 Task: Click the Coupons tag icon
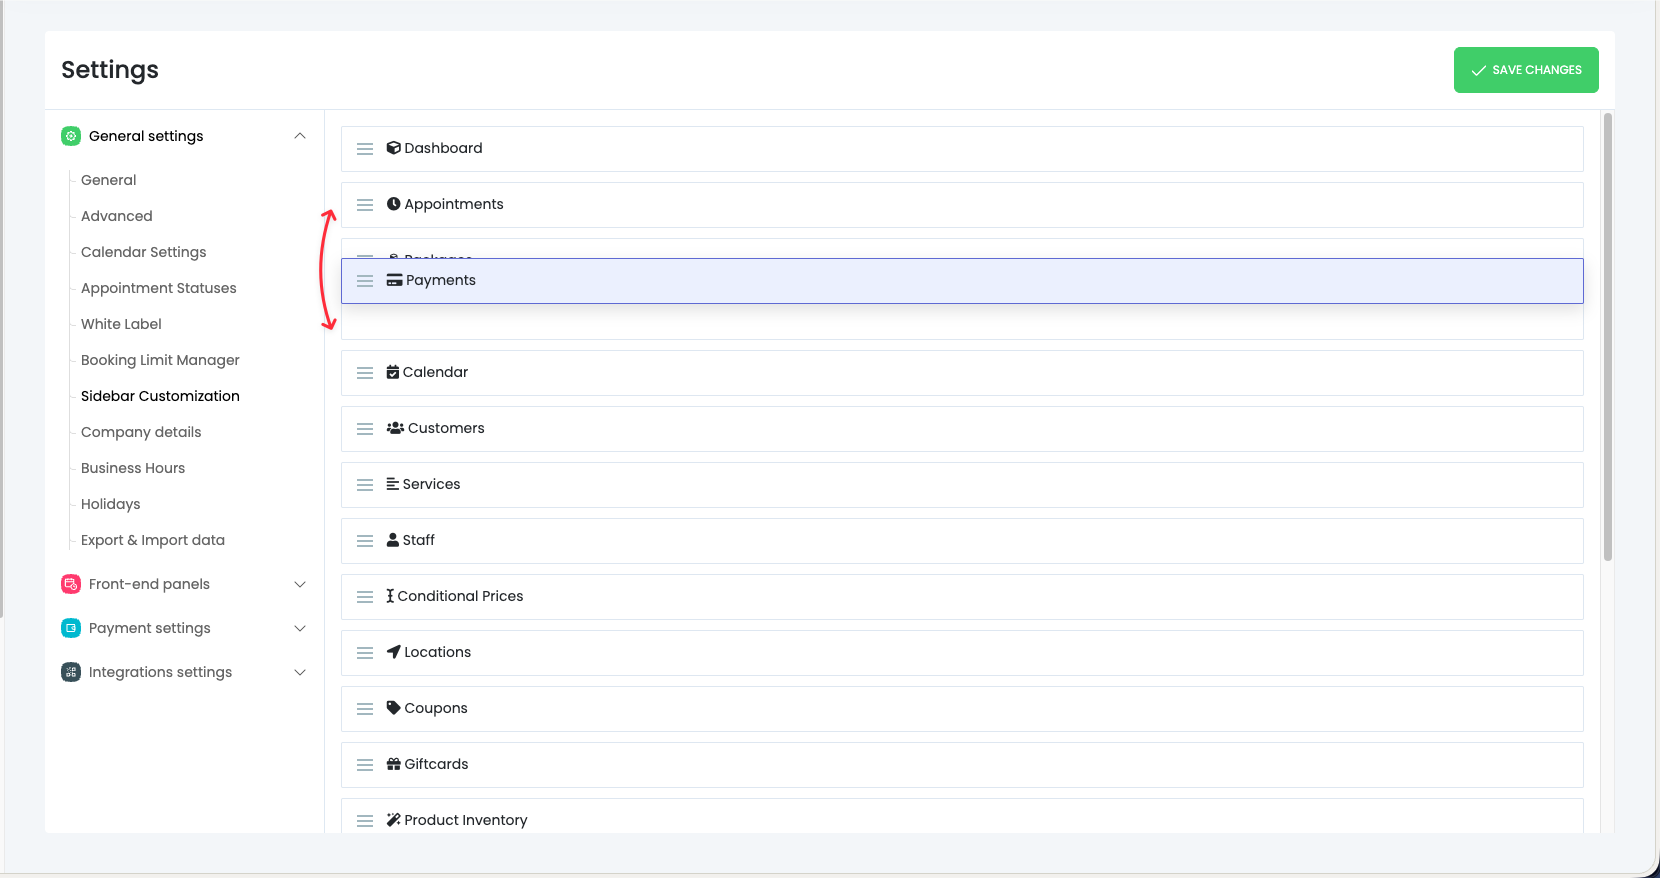coord(394,708)
